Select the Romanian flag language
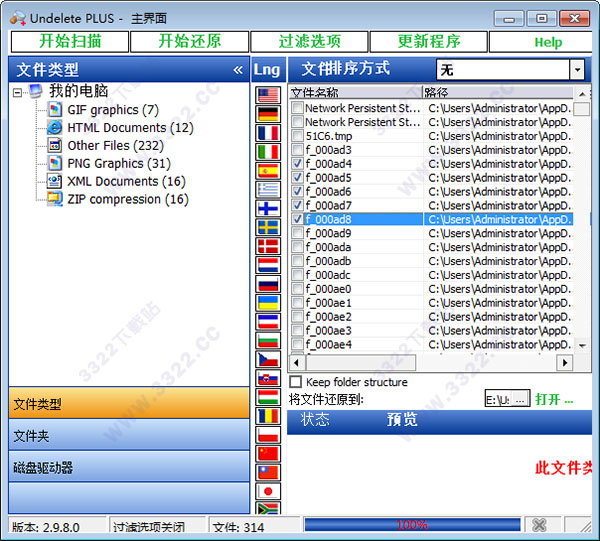600x541 pixels. [x=268, y=416]
